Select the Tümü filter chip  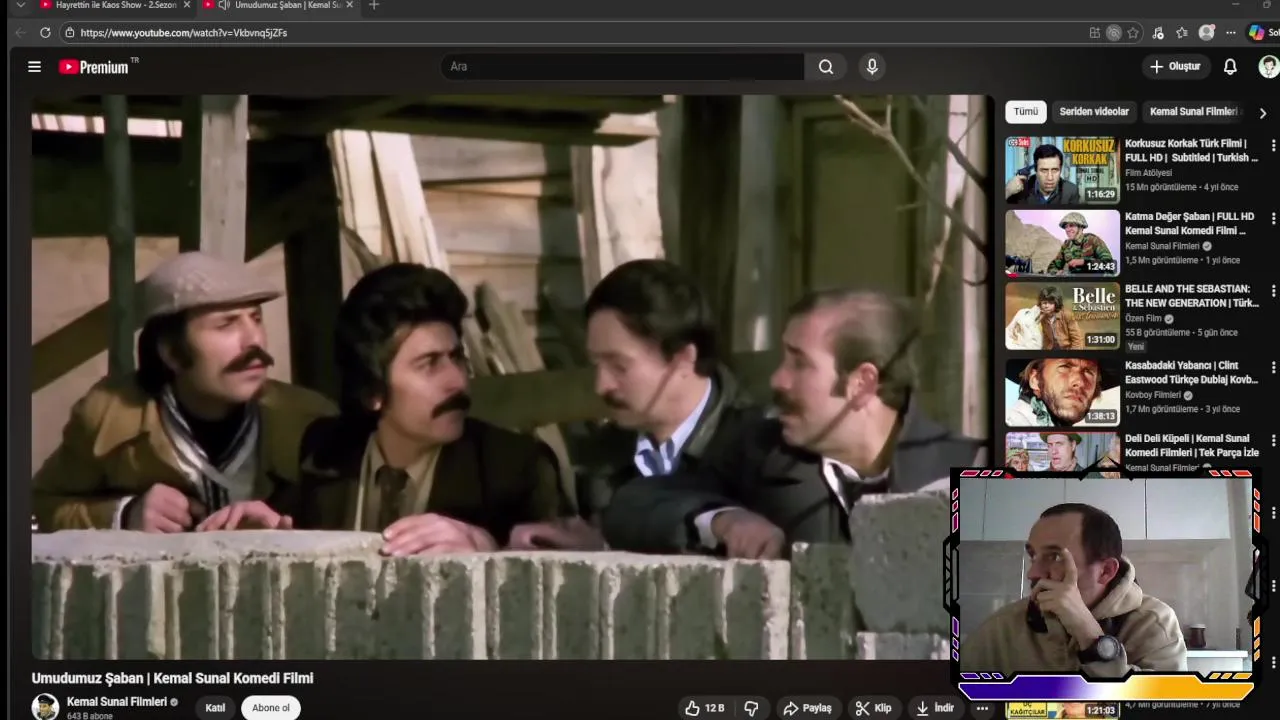click(x=1026, y=112)
